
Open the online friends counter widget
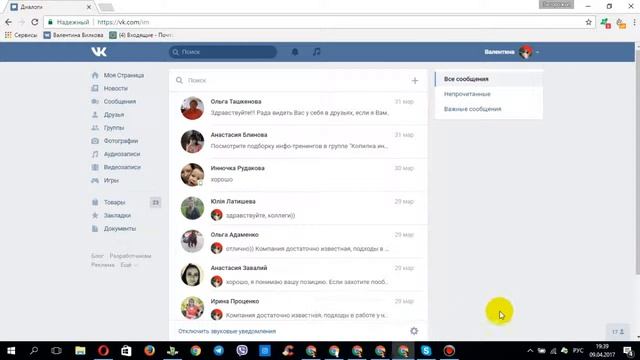click(618, 332)
